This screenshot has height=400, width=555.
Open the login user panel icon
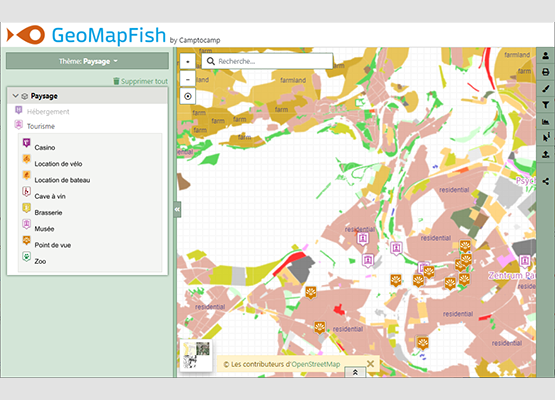pos(545,56)
